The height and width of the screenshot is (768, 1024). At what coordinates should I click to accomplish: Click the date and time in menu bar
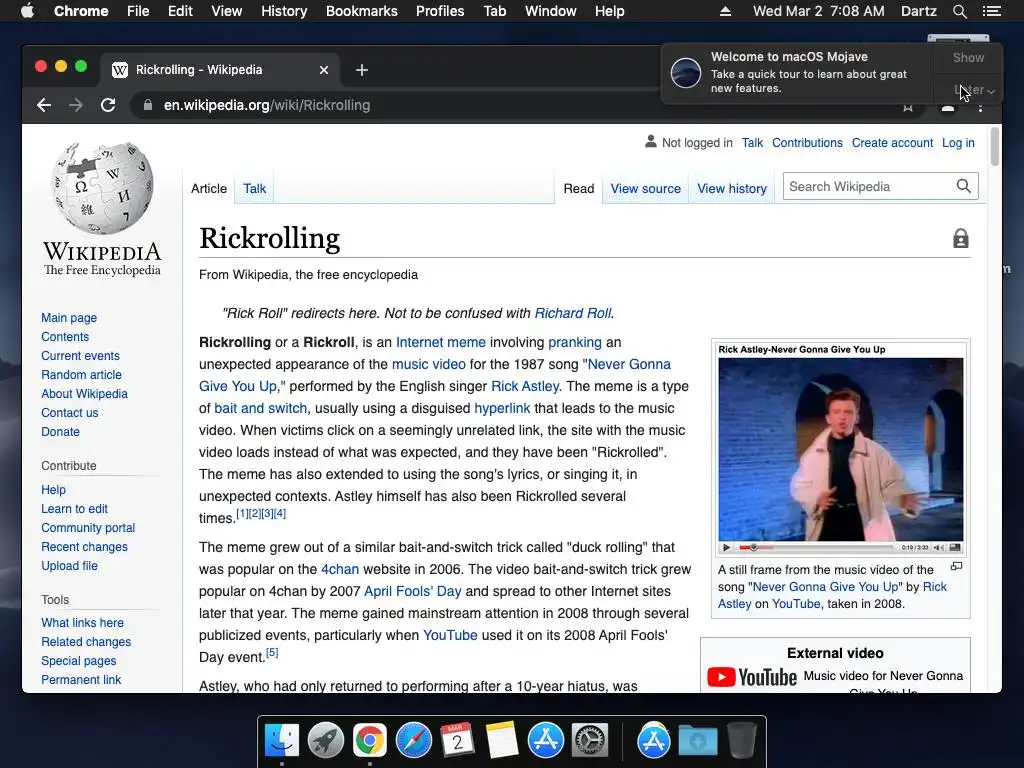818,11
